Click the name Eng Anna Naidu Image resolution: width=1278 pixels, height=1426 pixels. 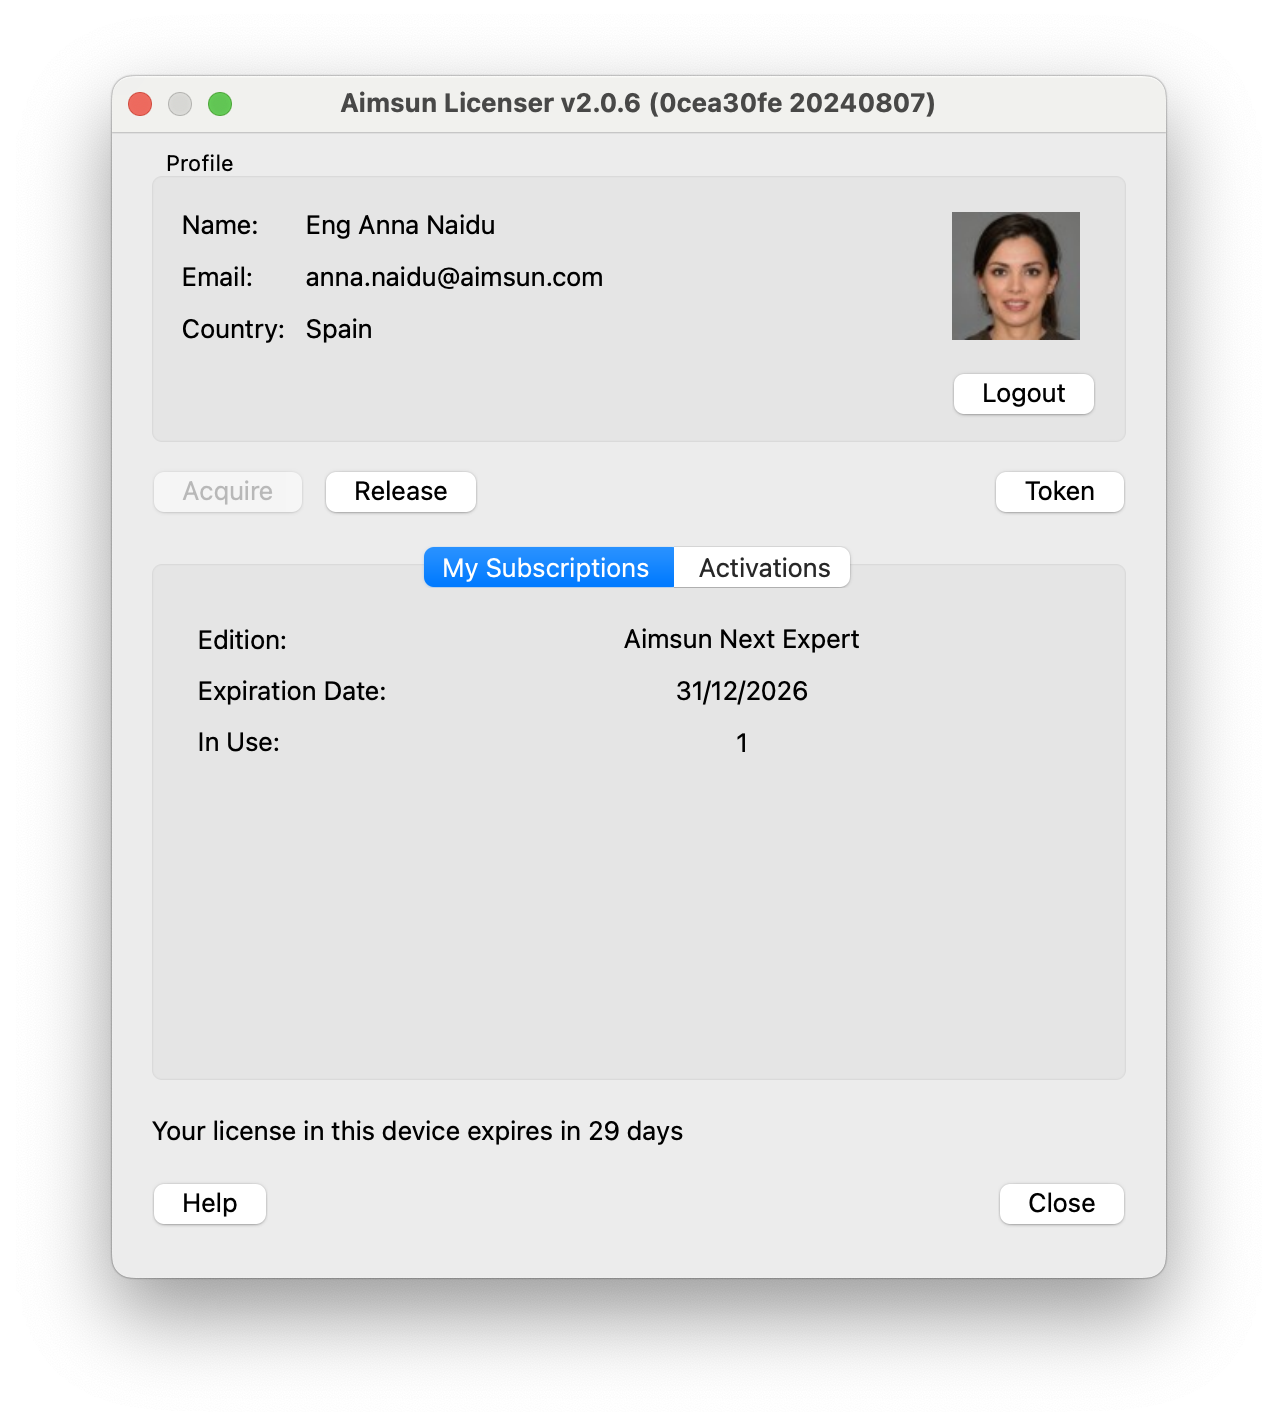coord(400,225)
